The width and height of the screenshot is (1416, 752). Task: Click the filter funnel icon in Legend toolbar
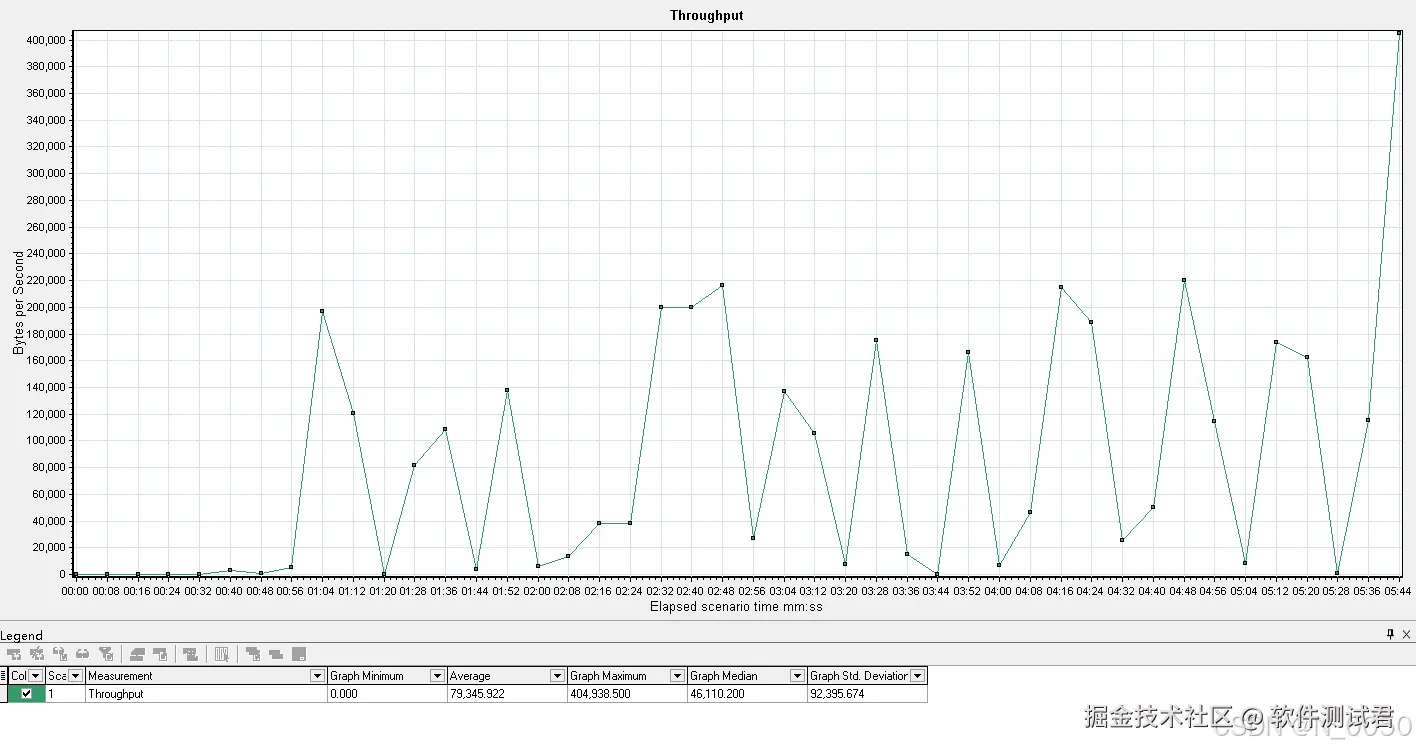(x=106, y=654)
